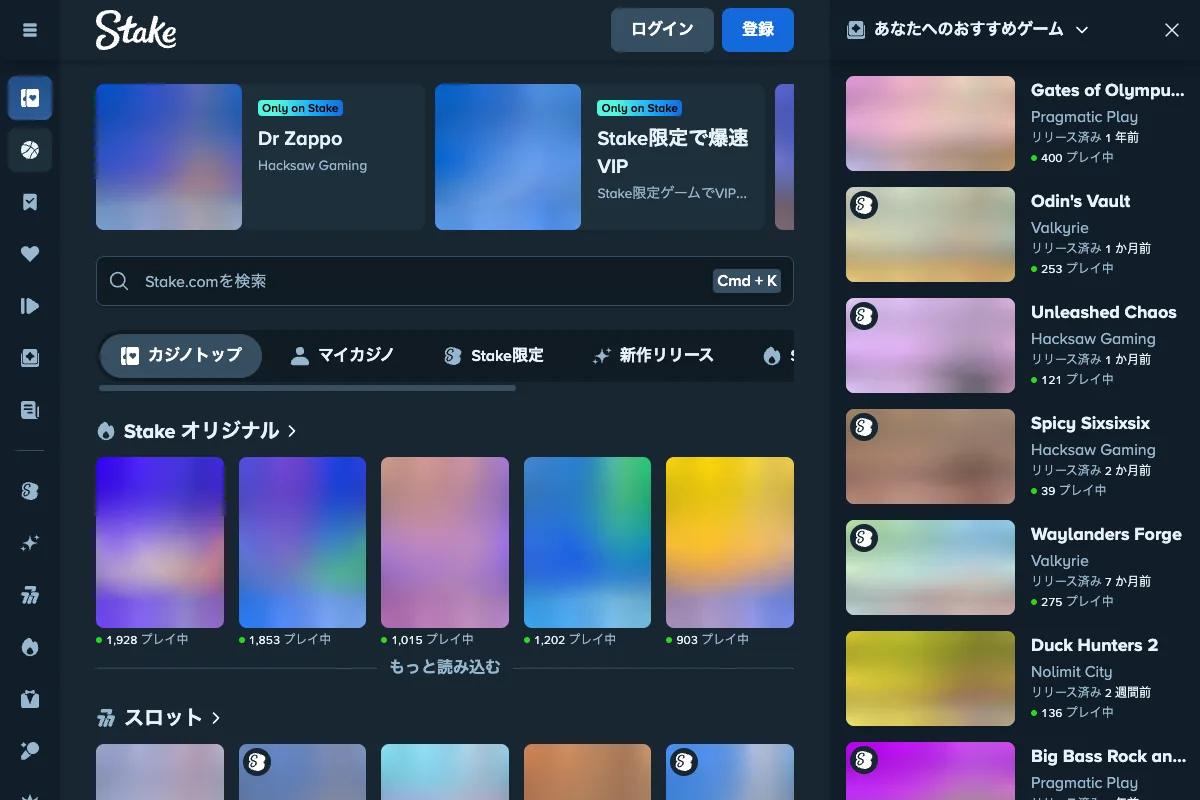Click the Stake オリジナル section heading
This screenshot has height=800, width=1200.
201,431
